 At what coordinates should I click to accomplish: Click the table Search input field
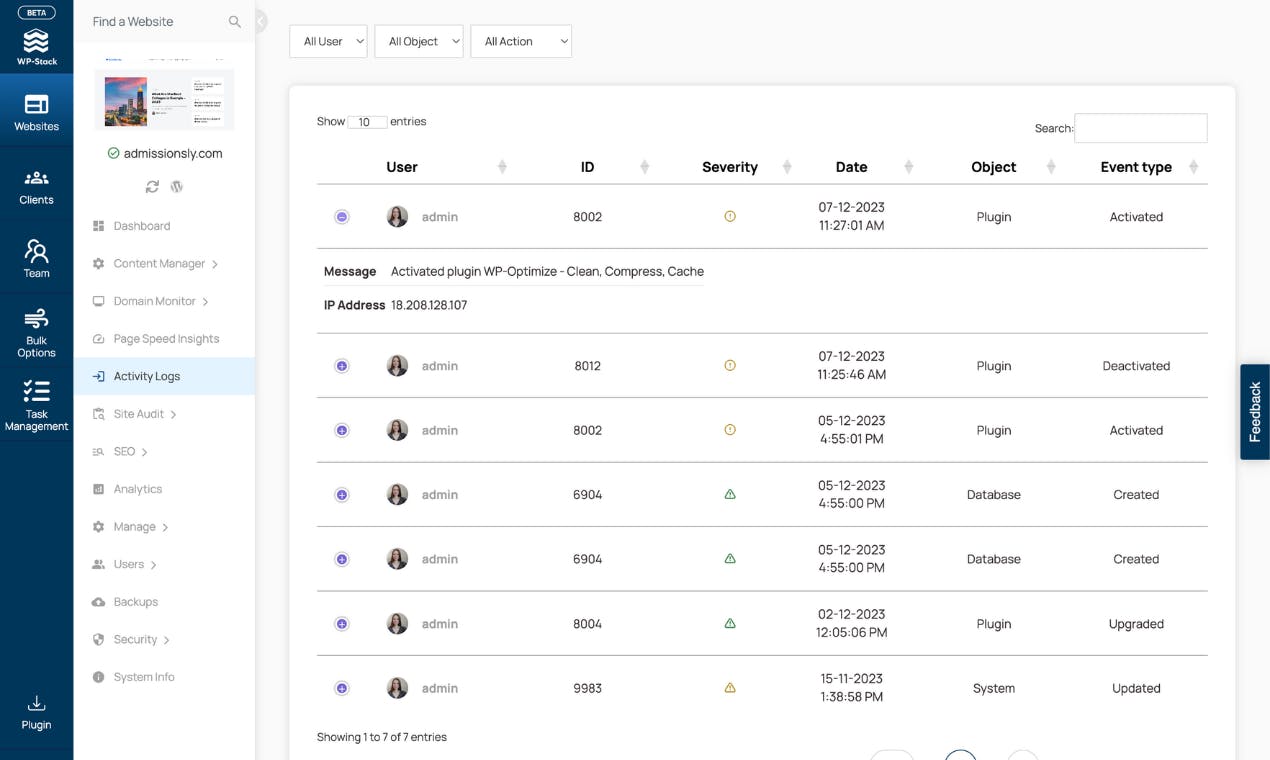click(x=1141, y=128)
